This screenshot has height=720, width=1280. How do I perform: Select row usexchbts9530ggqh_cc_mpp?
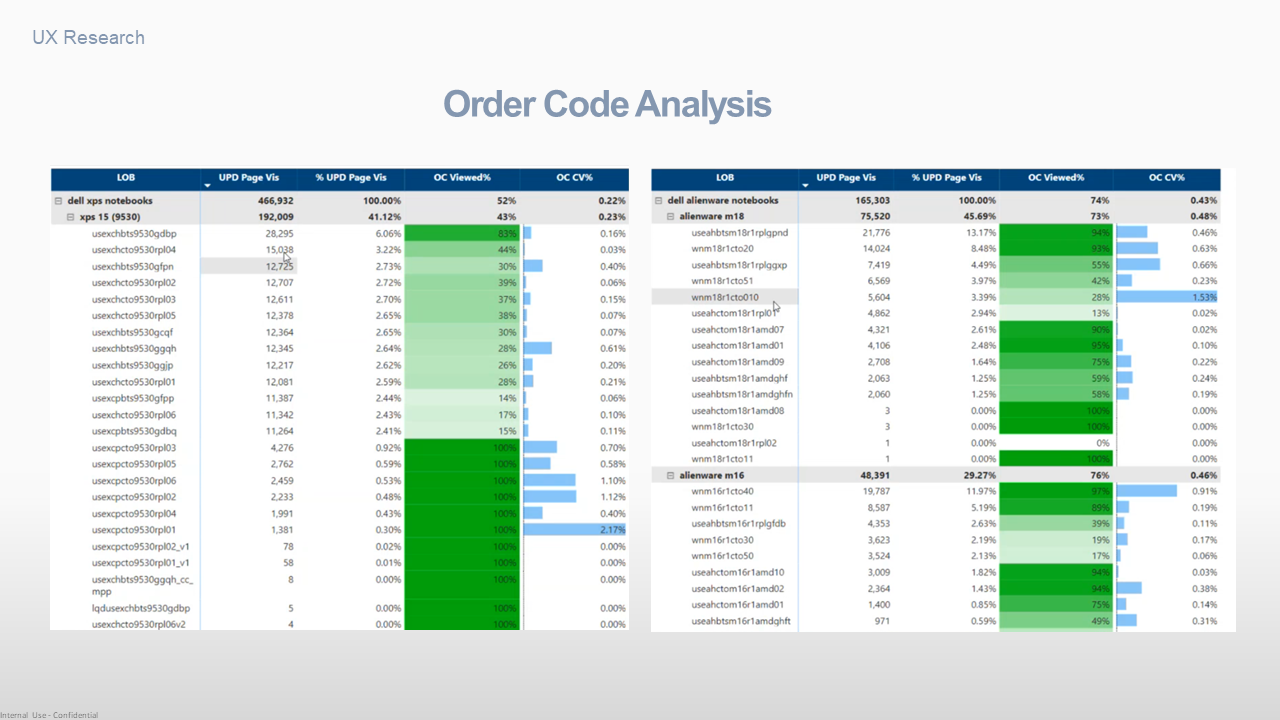click(340, 585)
